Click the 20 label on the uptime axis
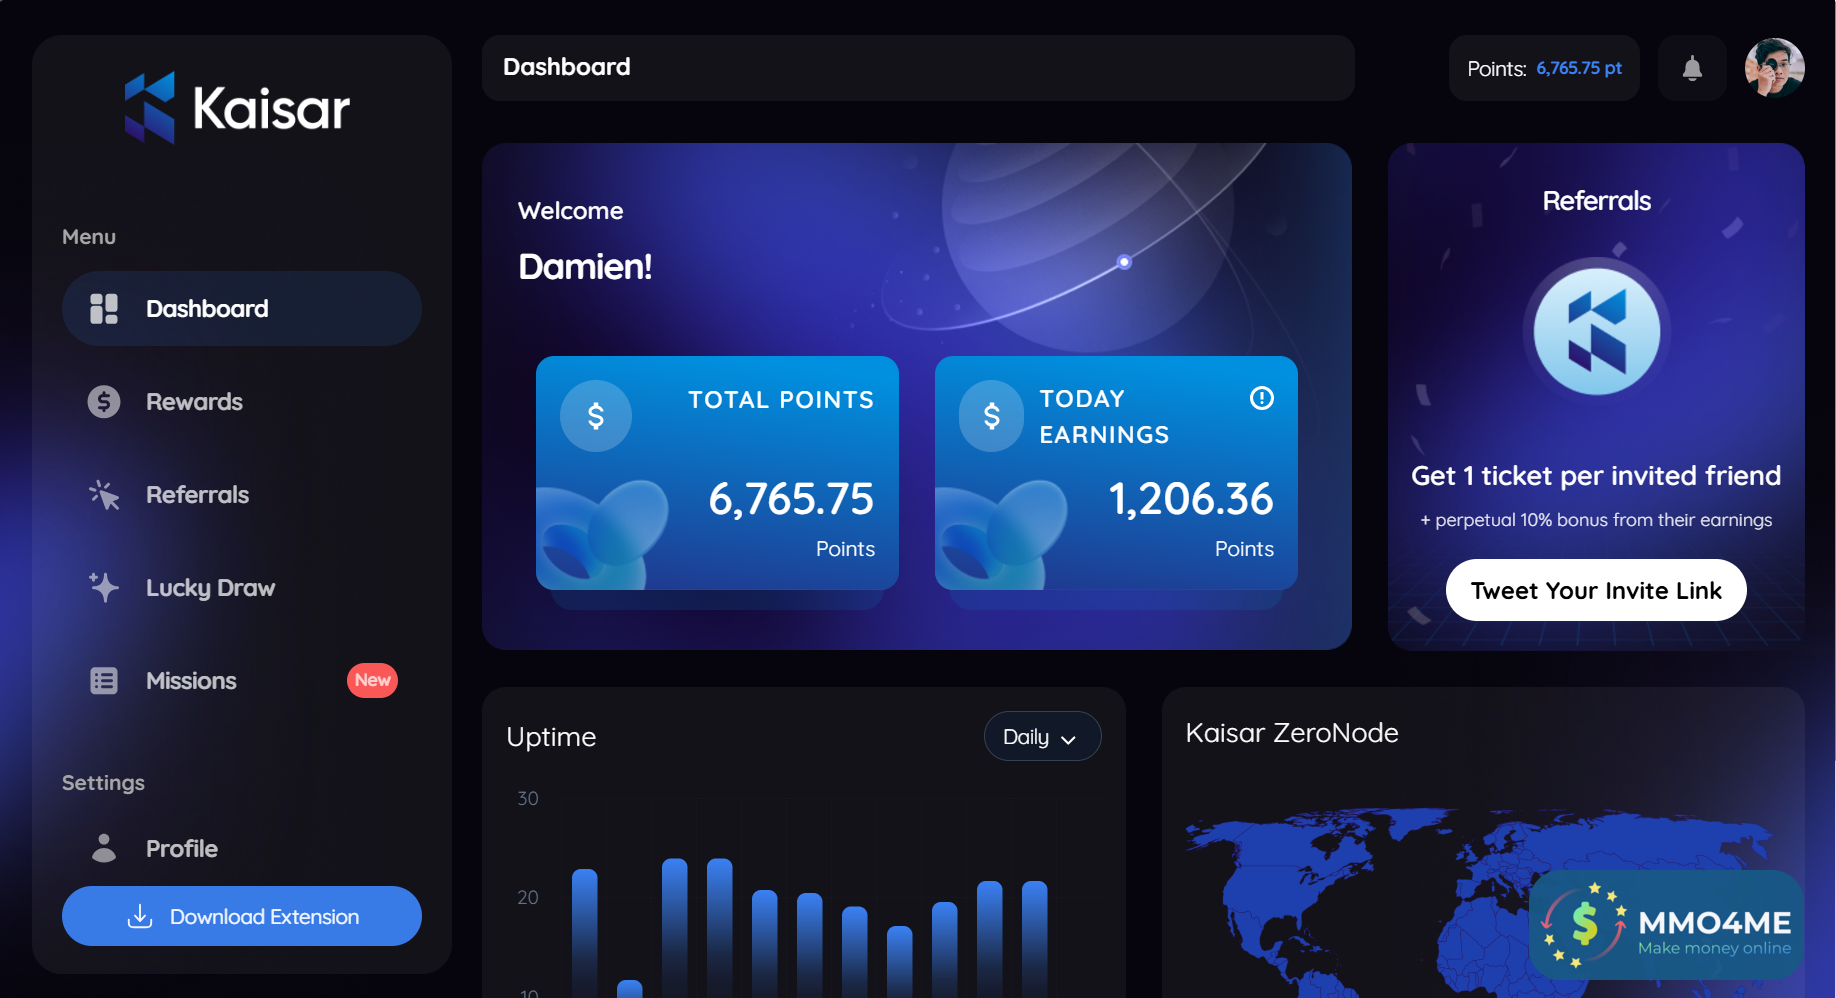The height and width of the screenshot is (998, 1836). click(528, 898)
